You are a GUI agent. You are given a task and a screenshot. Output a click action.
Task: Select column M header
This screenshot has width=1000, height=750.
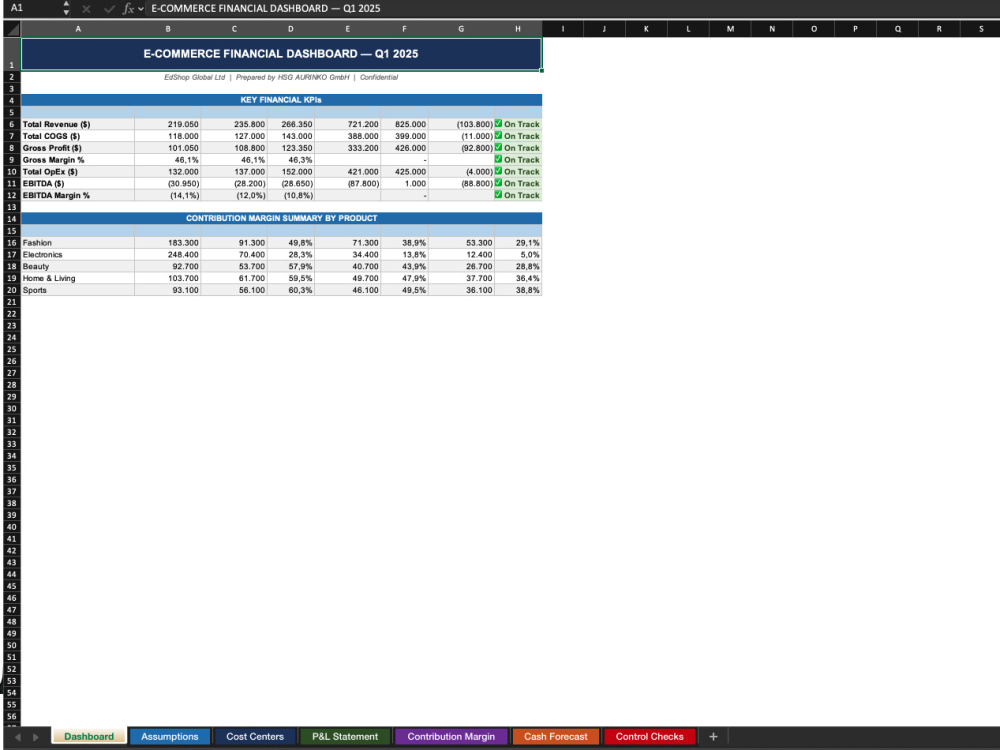730,29
